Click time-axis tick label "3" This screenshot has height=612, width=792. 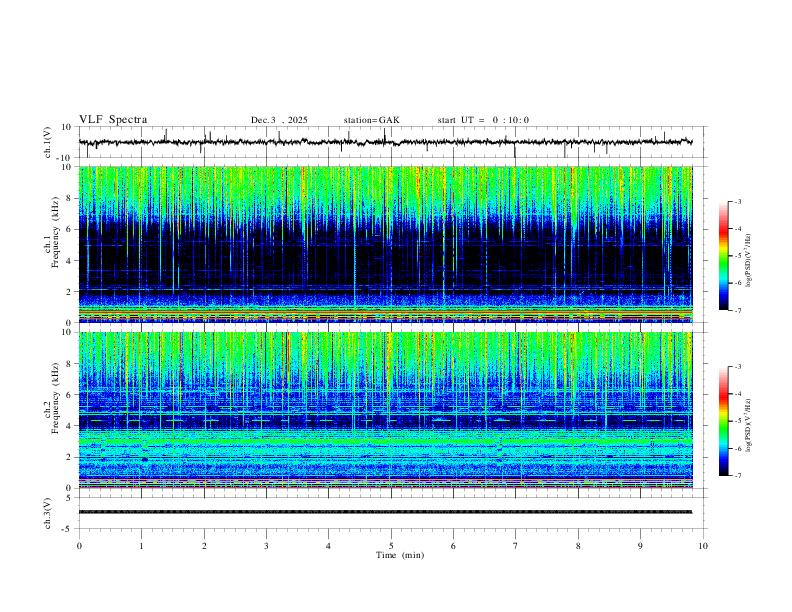click(x=266, y=546)
